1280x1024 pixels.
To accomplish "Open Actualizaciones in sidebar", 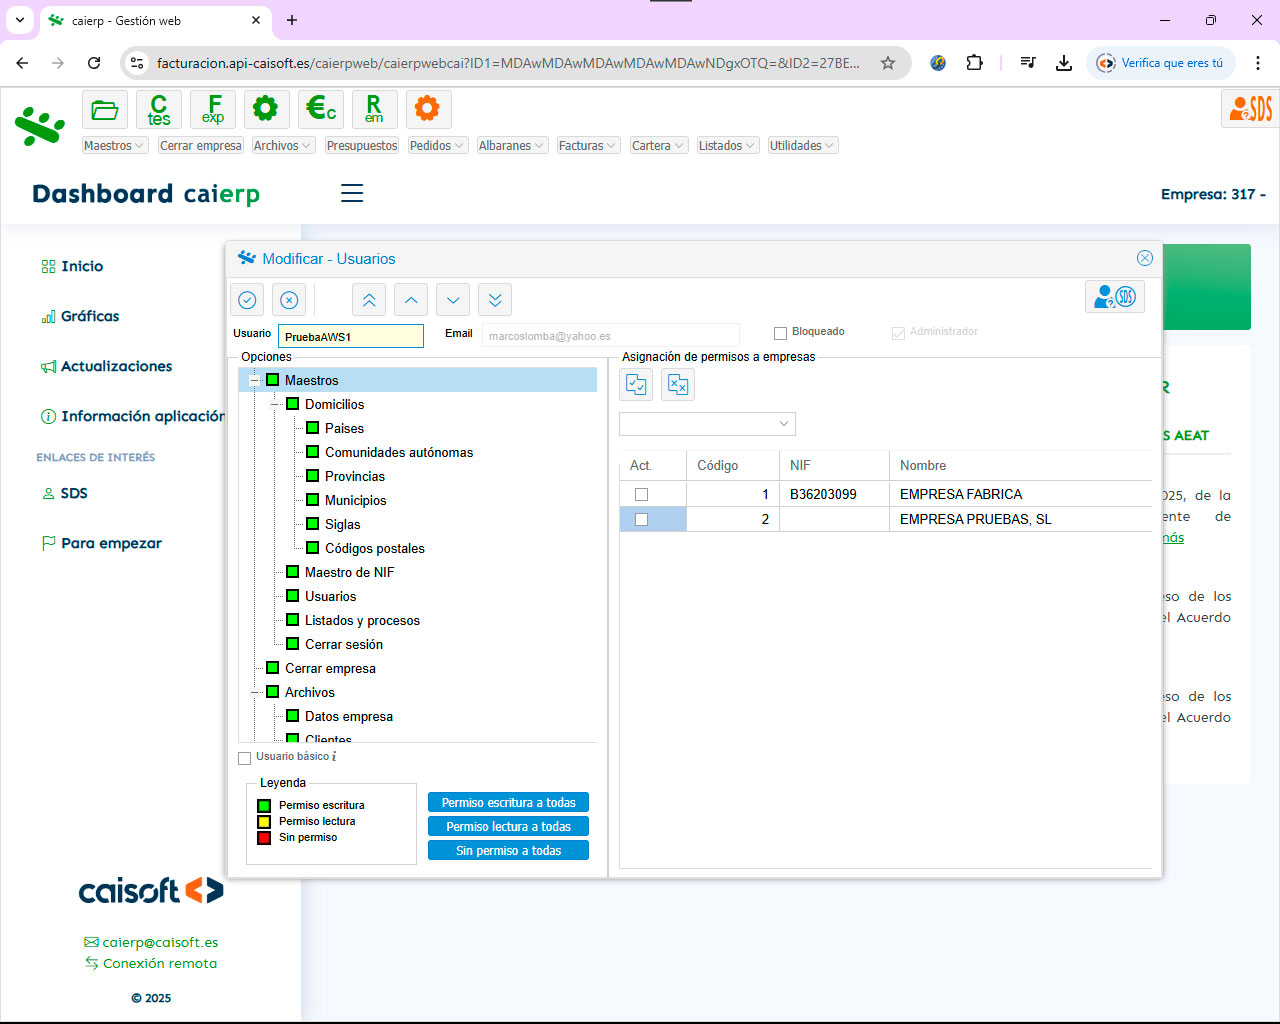I will (116, 366).
